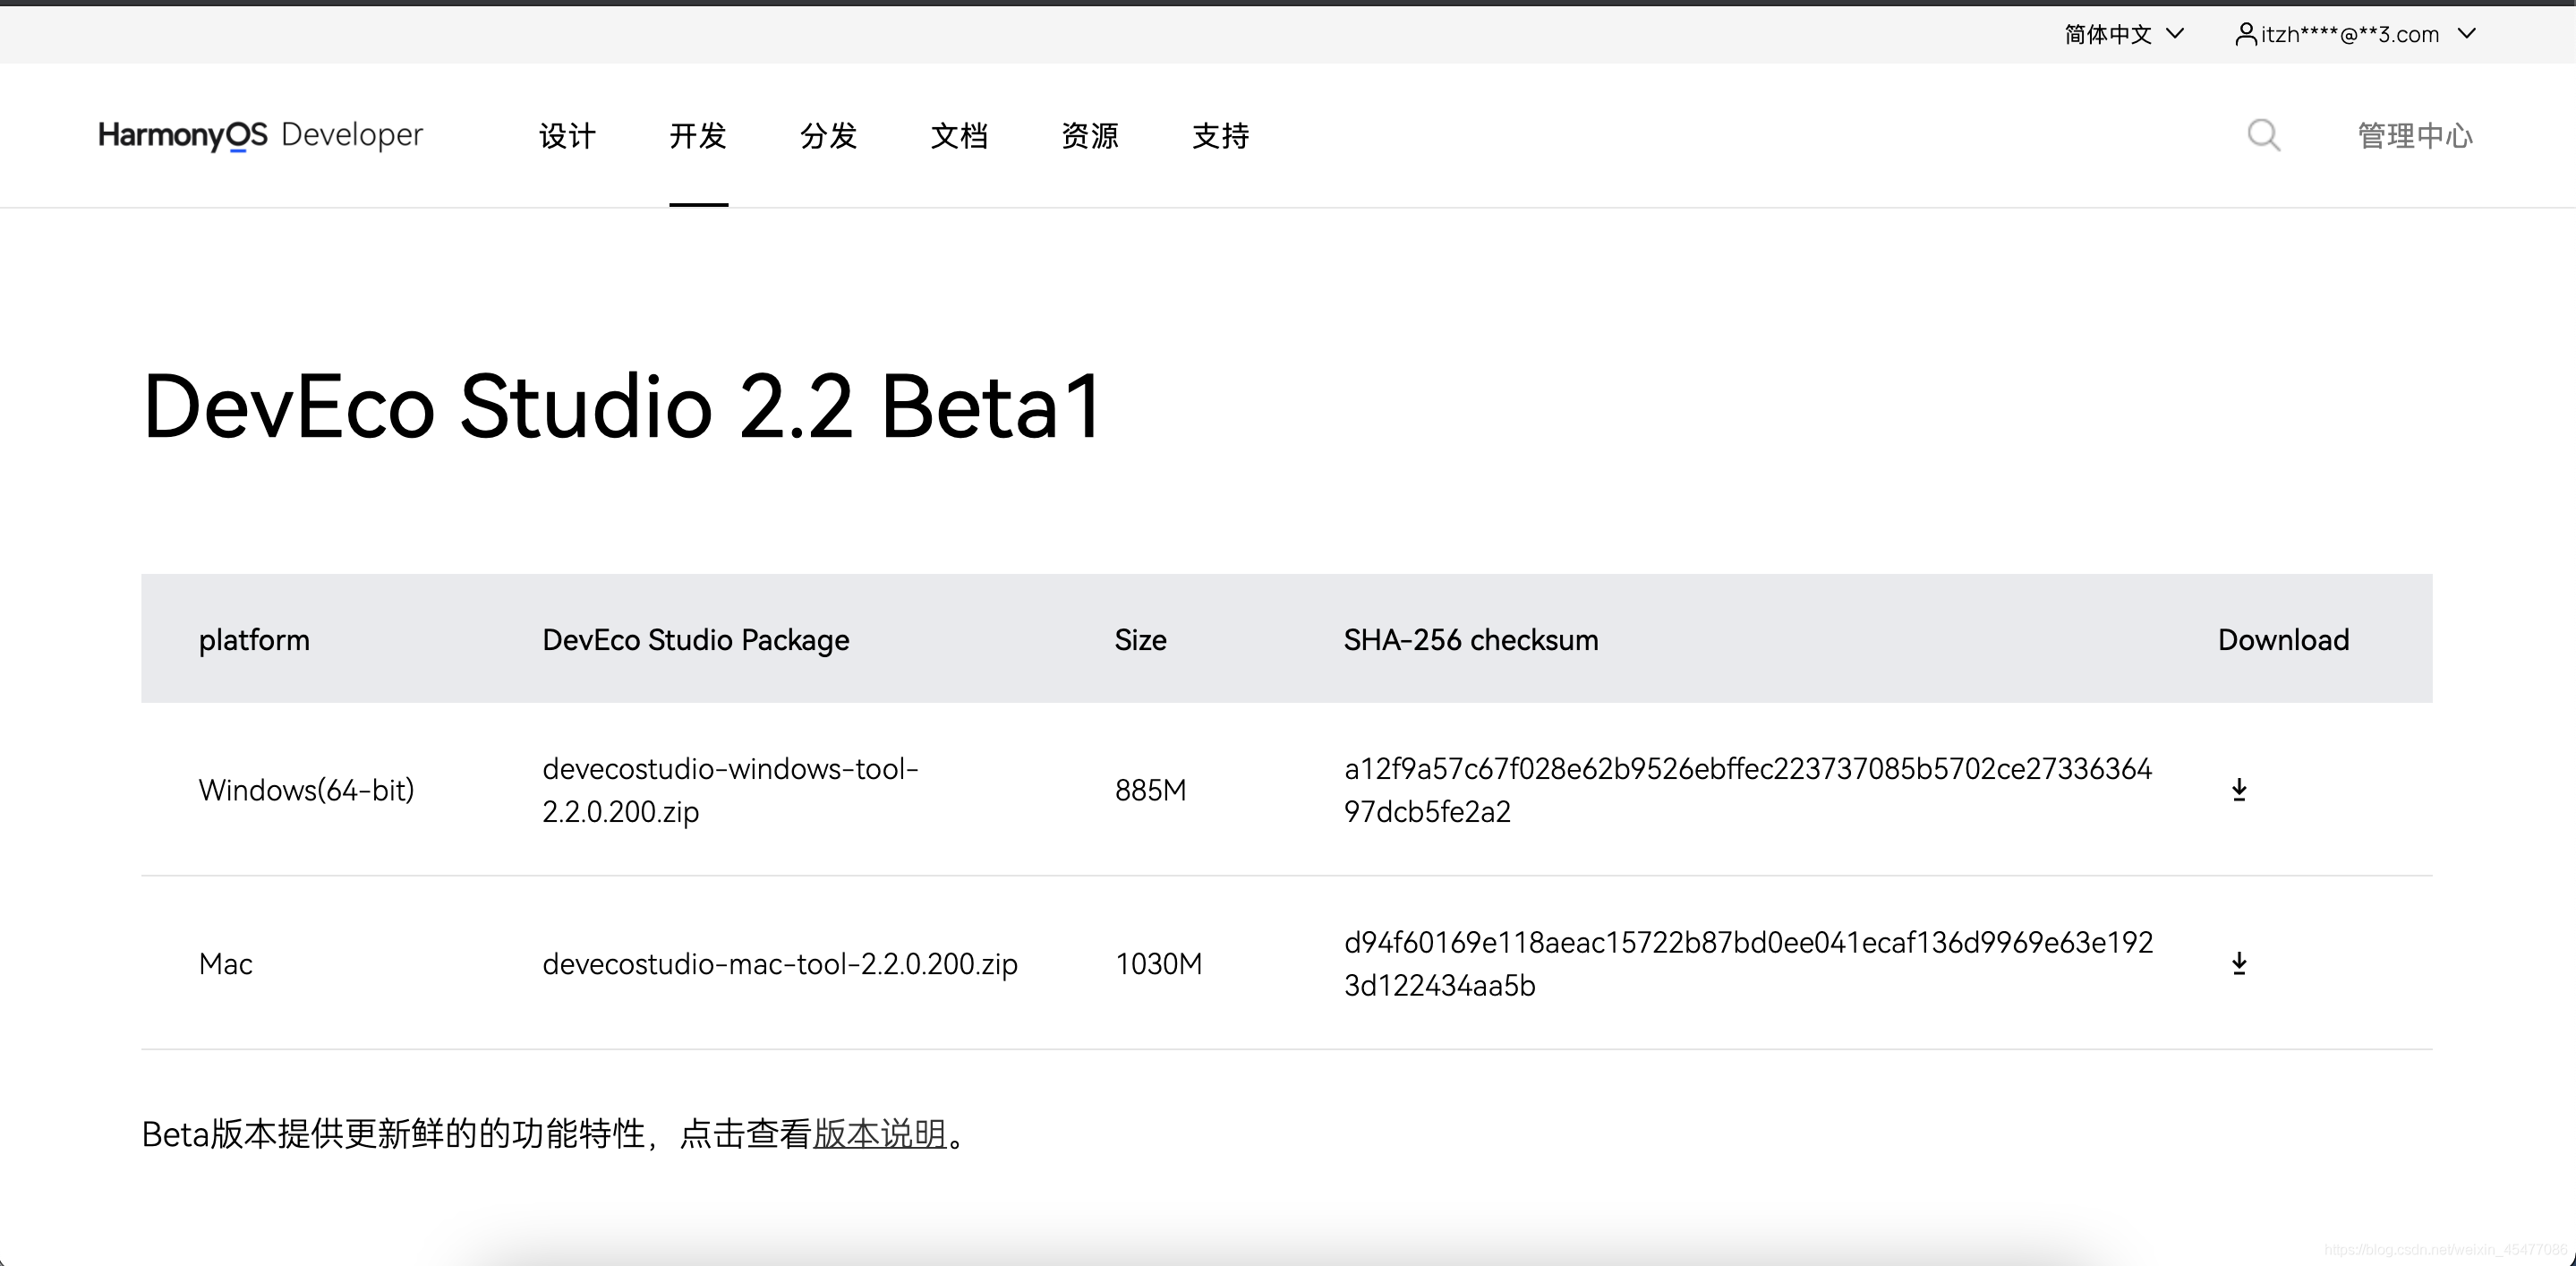Click the Mac platform cell
This screenshot has height=1266, width=2576.
(226, 964)
